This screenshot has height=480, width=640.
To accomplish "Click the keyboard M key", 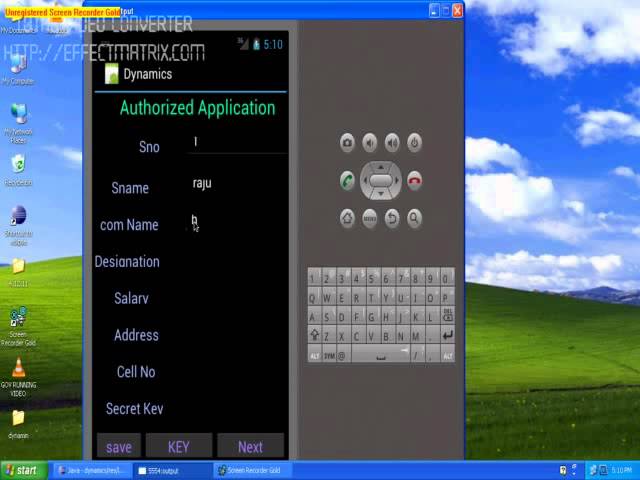I will pyautogui.click(x=416, y=336).
